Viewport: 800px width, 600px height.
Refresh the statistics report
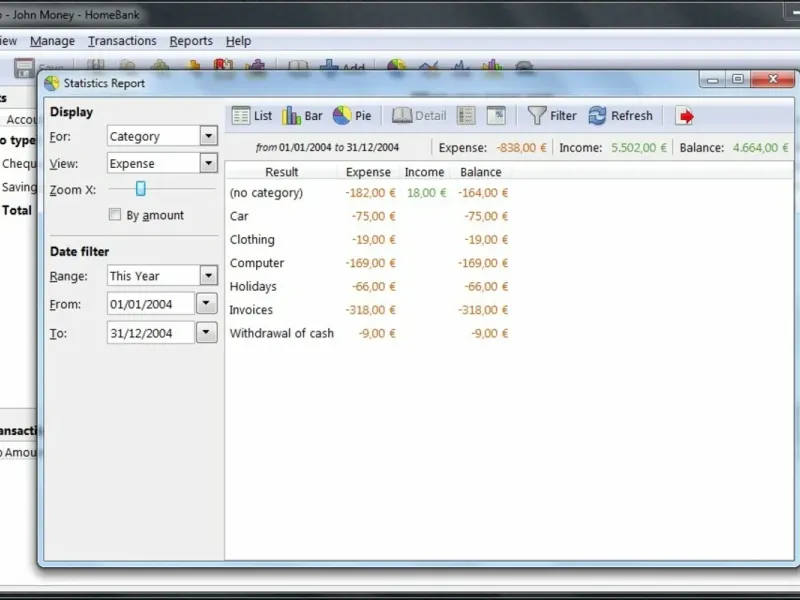[x=620, y=116]
